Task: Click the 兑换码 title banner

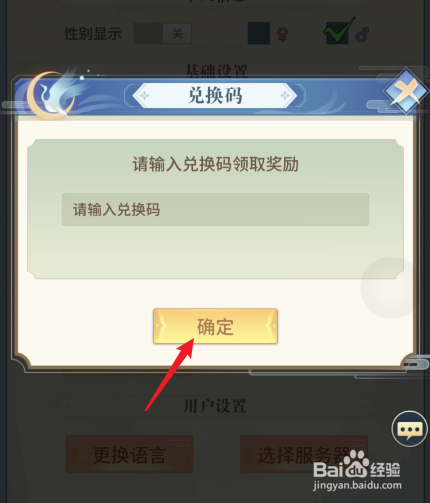Action: 215,96
